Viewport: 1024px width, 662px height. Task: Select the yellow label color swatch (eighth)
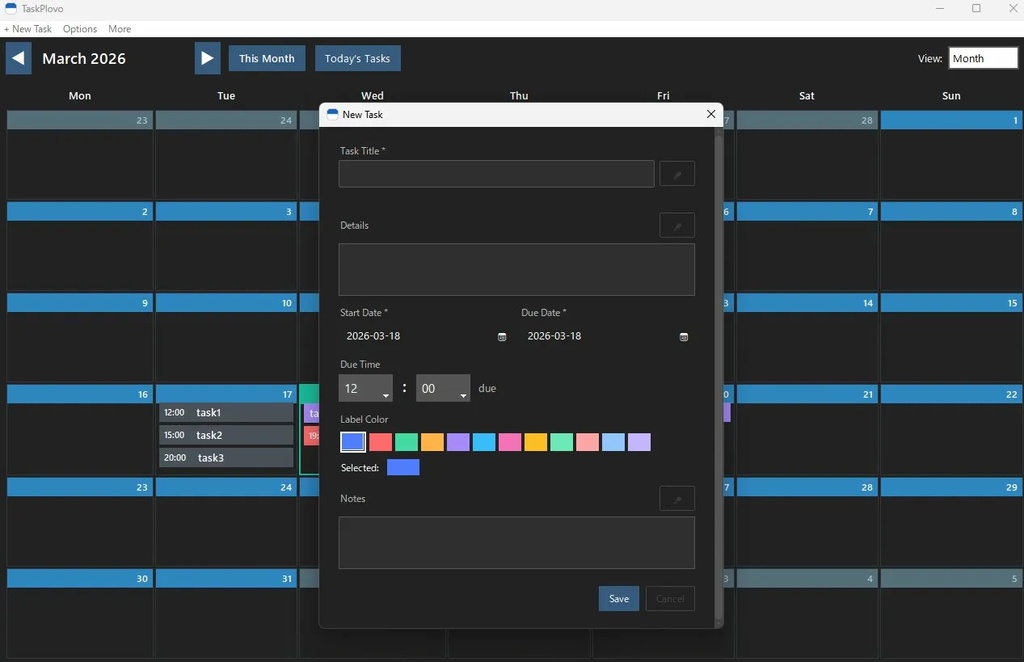pos(536,442)
